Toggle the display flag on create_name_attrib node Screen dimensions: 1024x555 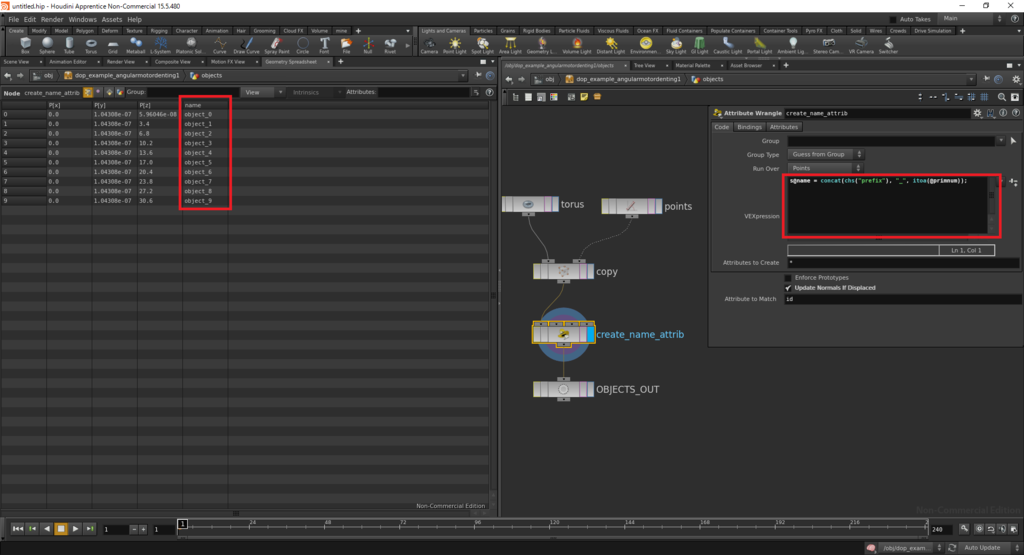590,334
